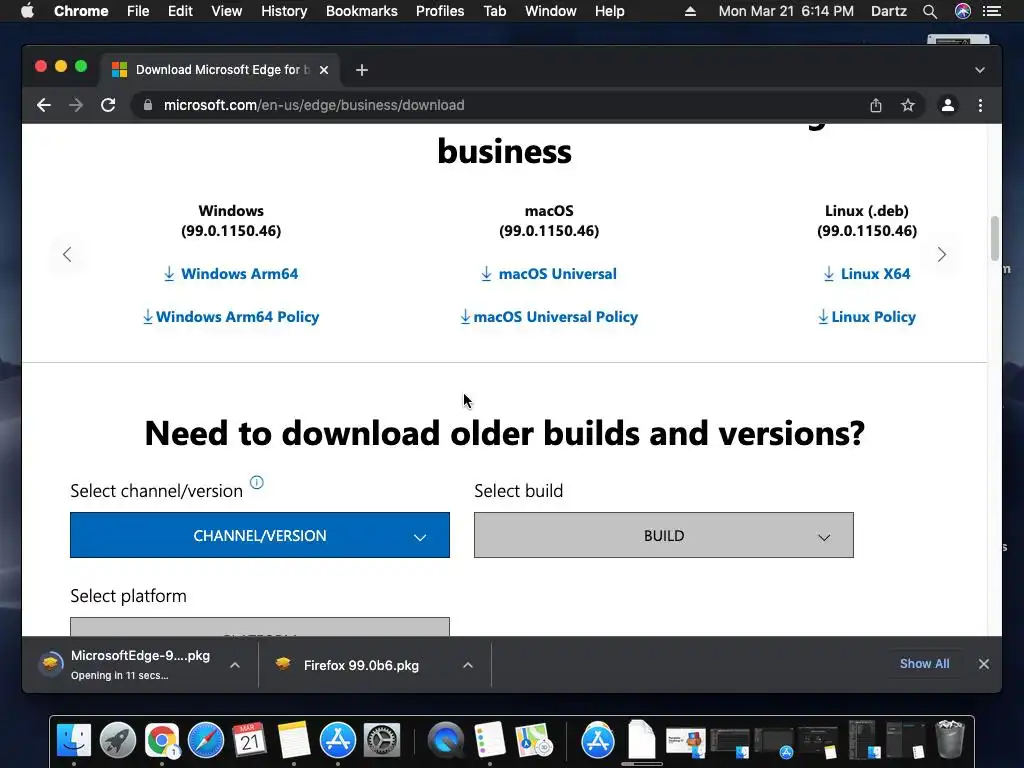Close the Download Microsoft Edge tab
Screen dimensions: 1024x768
[324, 70]
